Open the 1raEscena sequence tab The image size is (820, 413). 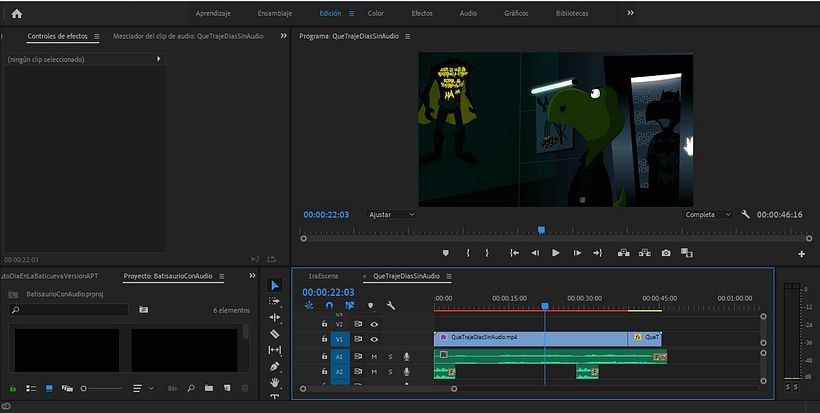(x=323, y=276)
